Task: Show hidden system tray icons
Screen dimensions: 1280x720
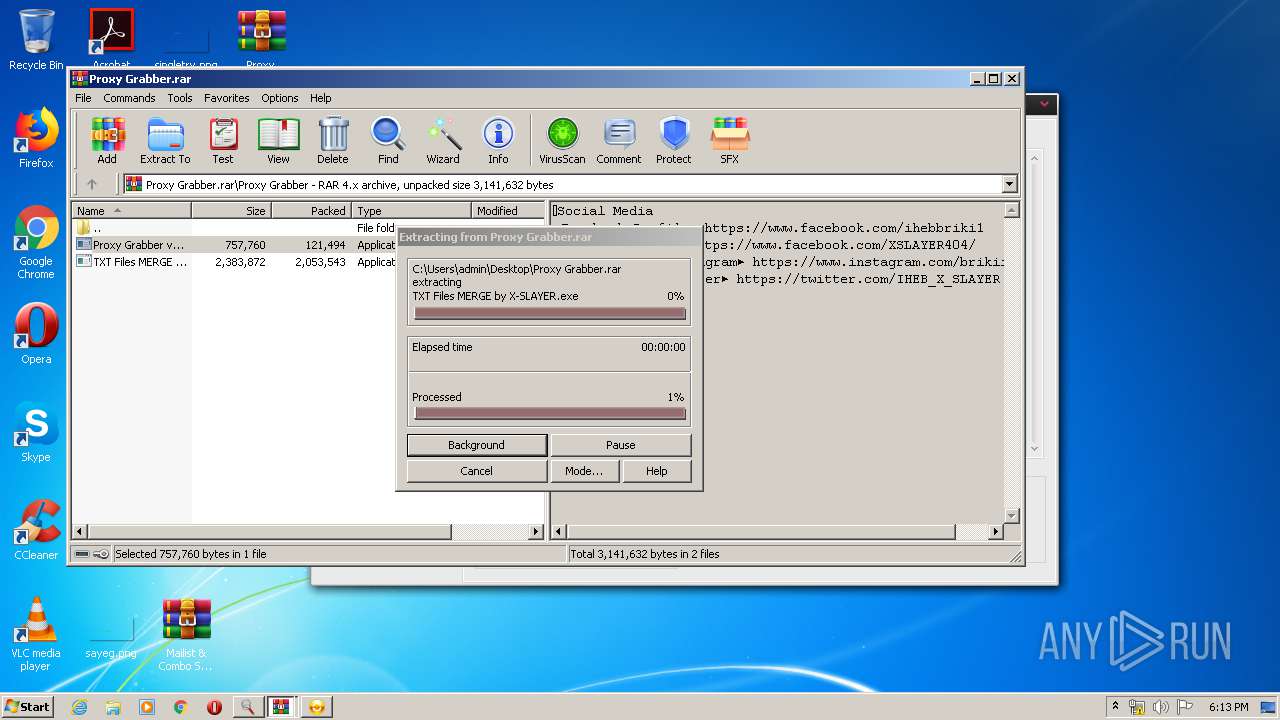Action: coord(1115,707)
